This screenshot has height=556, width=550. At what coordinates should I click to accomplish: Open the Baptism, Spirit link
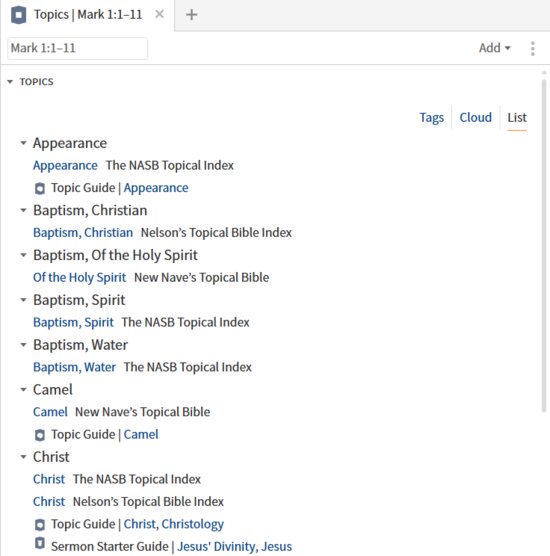pos(73,322)
